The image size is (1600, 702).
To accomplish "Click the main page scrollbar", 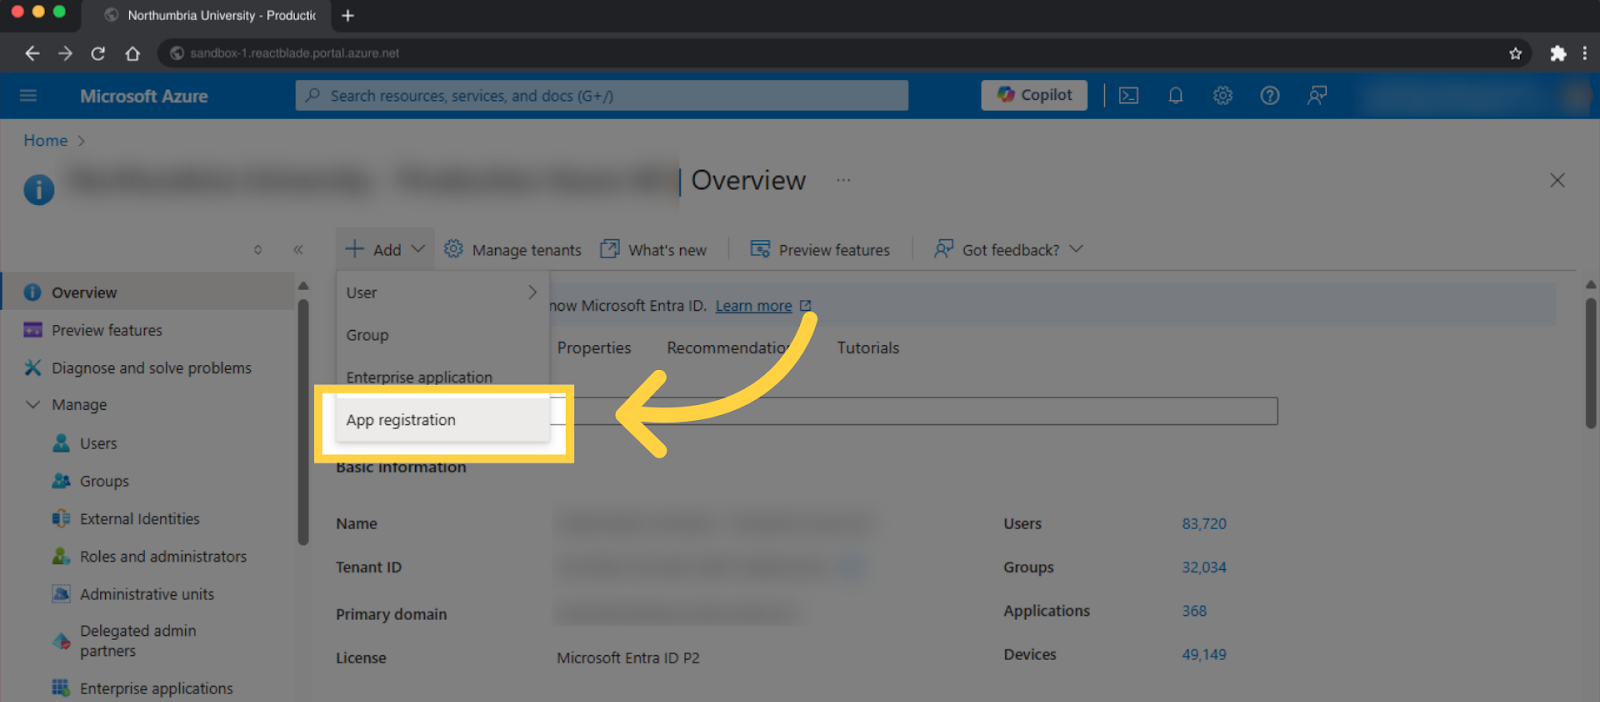I will (1591, 362).
